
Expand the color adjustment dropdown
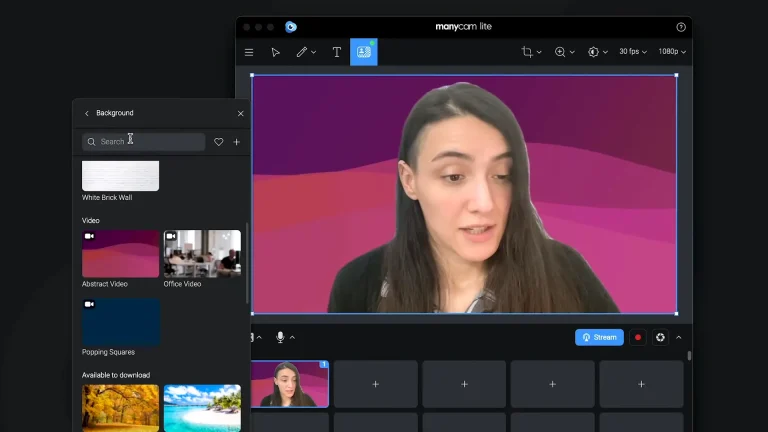605,52
